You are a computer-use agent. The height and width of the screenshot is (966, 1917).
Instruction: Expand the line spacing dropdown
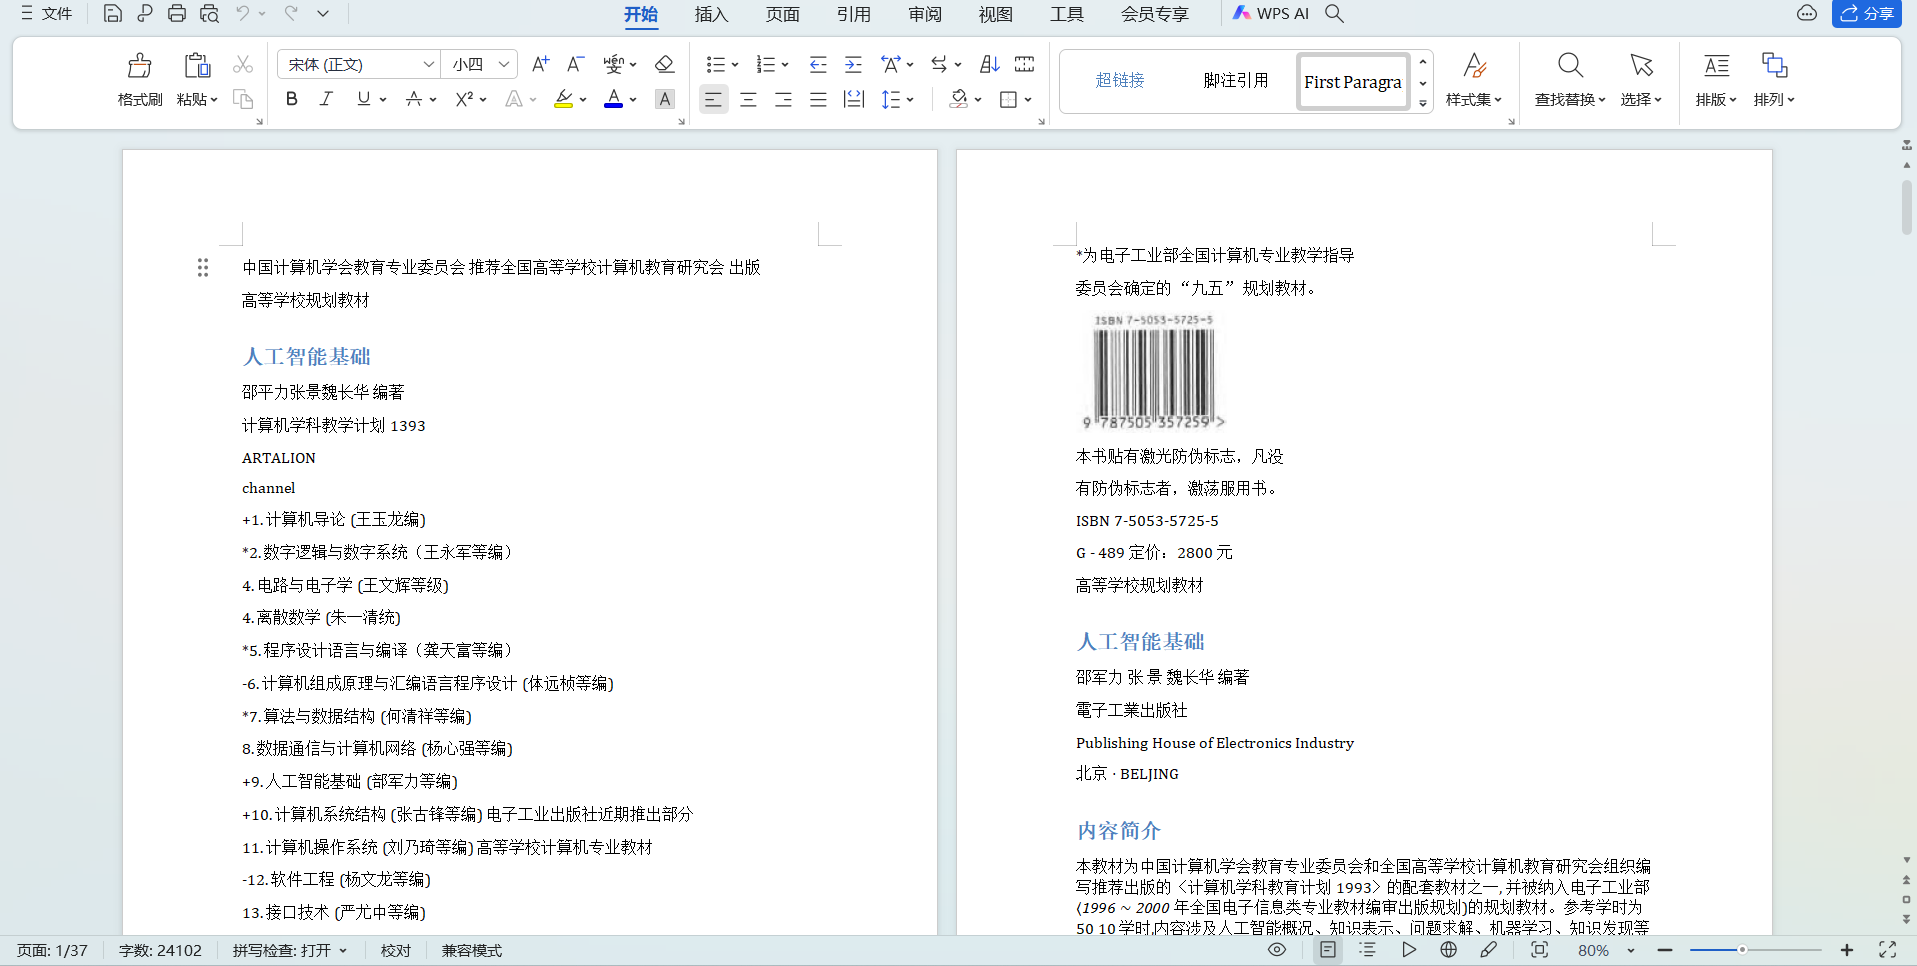pyautogui.click(x=910, y=99)
